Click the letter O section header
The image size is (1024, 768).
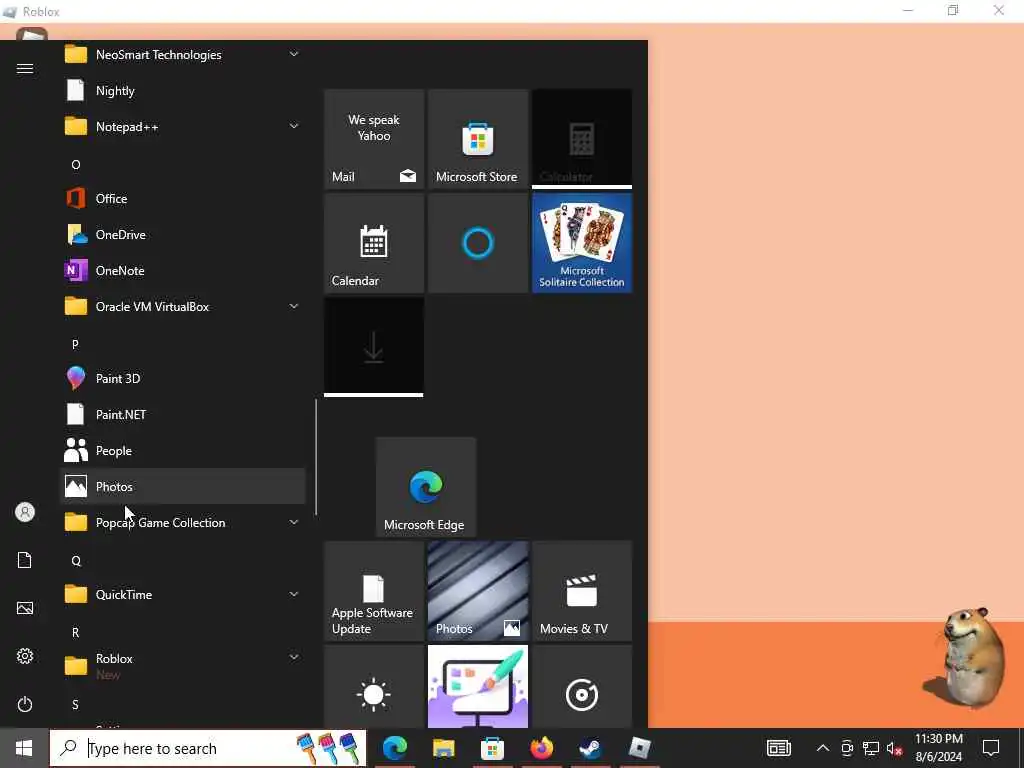tap(76, 165)
